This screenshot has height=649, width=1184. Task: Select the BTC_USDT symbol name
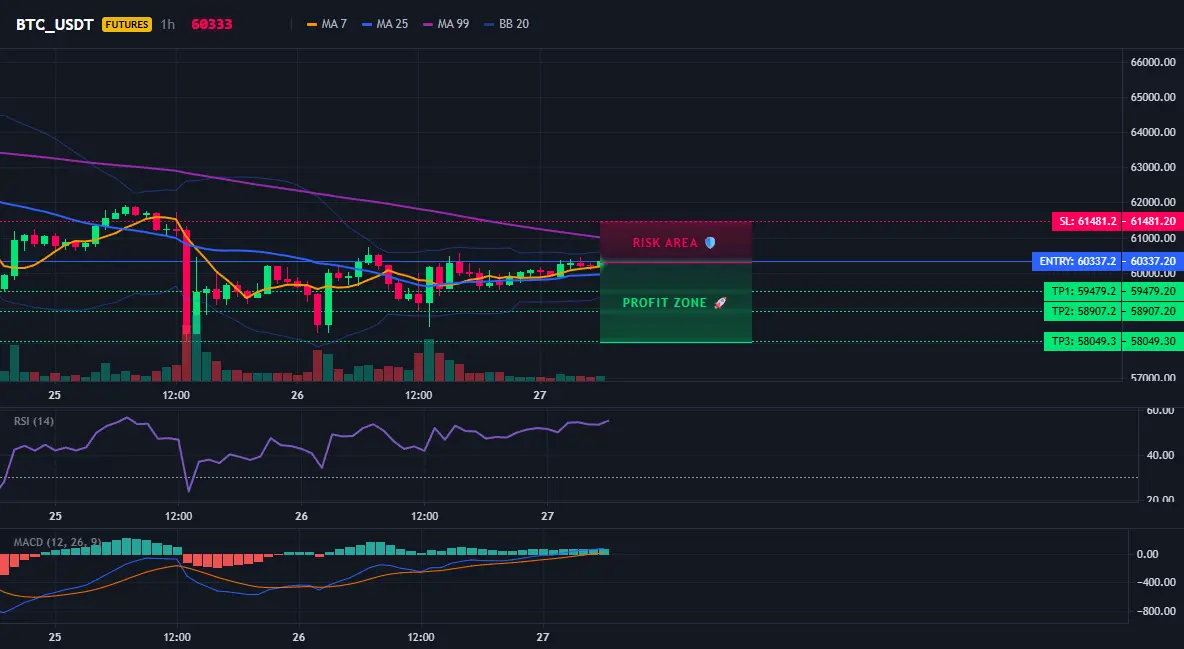55,24
